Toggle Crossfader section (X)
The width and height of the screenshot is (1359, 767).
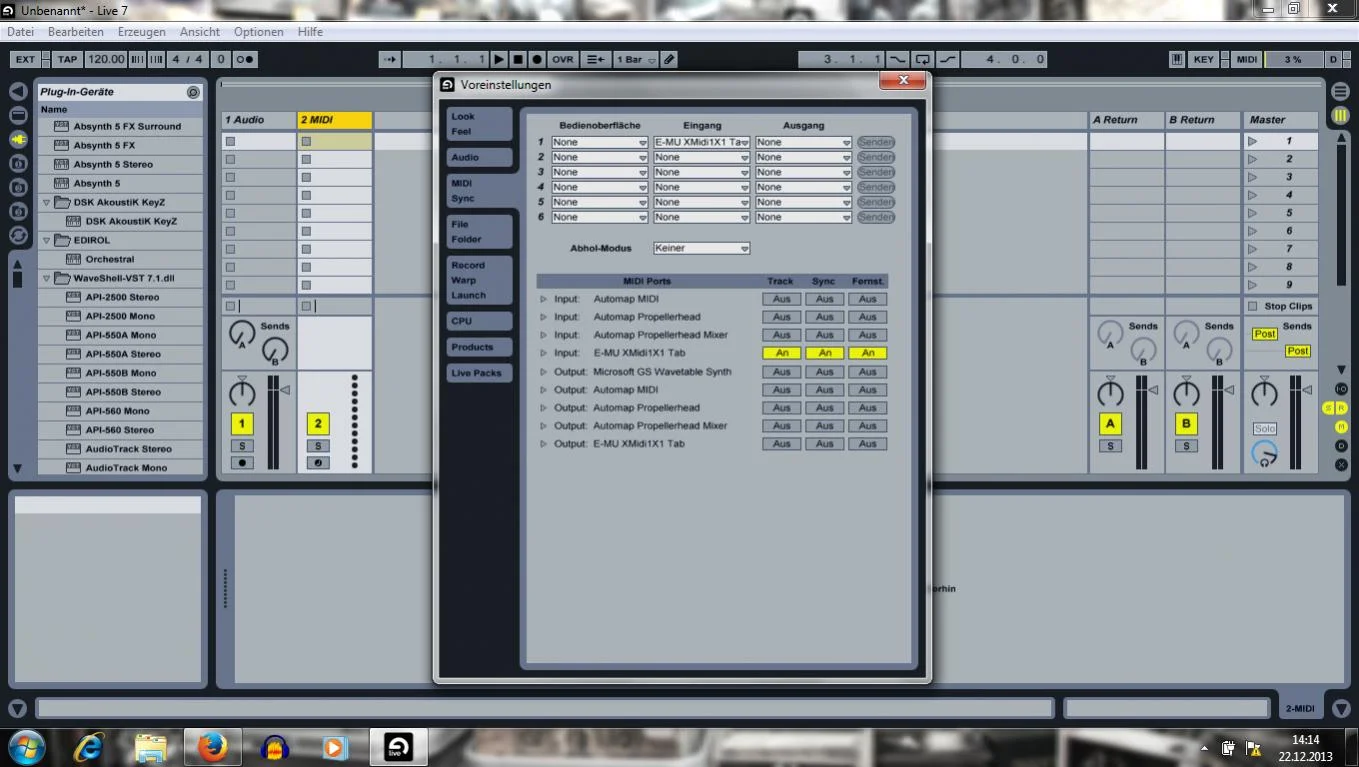click(1341, 465)
